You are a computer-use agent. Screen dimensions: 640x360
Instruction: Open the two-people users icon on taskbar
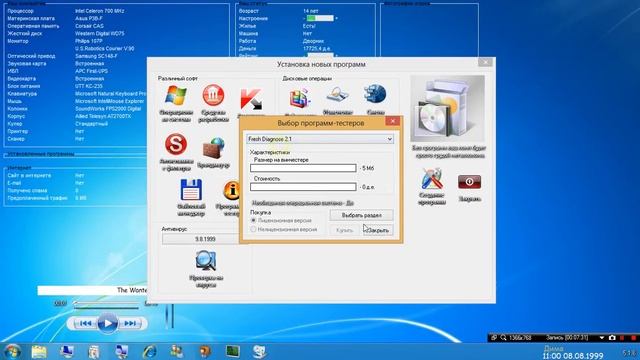click(x=177, y=351)
